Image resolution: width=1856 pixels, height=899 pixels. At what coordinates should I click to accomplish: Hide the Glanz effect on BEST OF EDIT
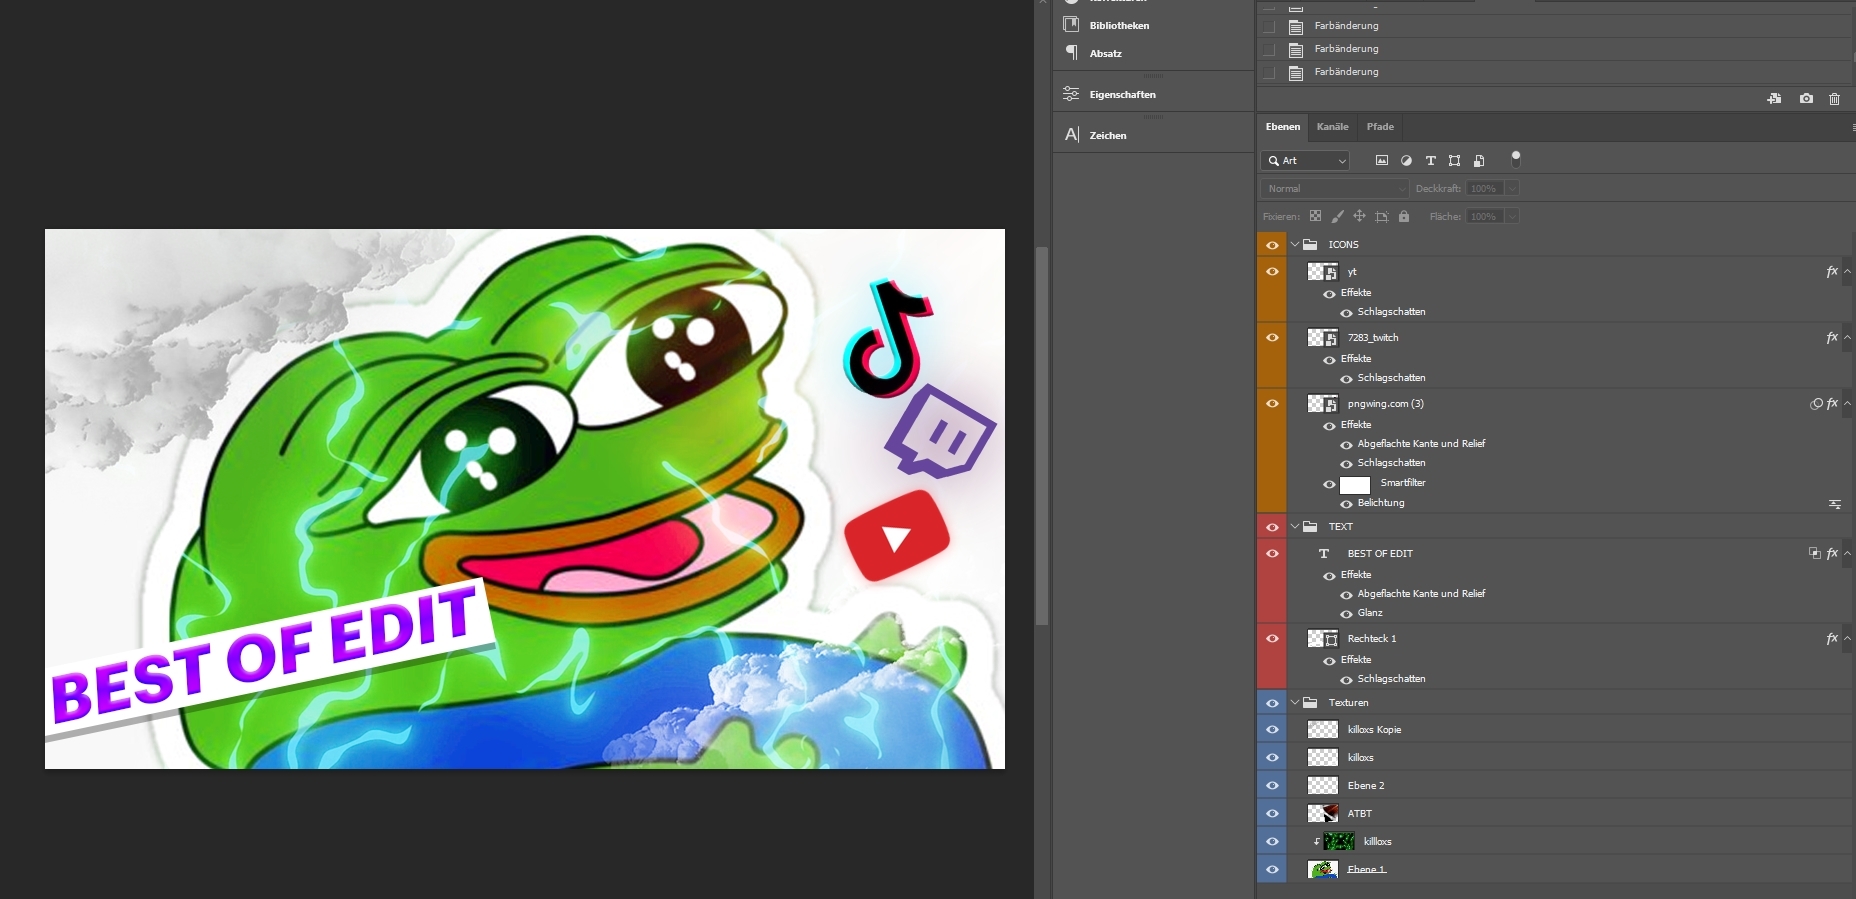(1346, 614)
